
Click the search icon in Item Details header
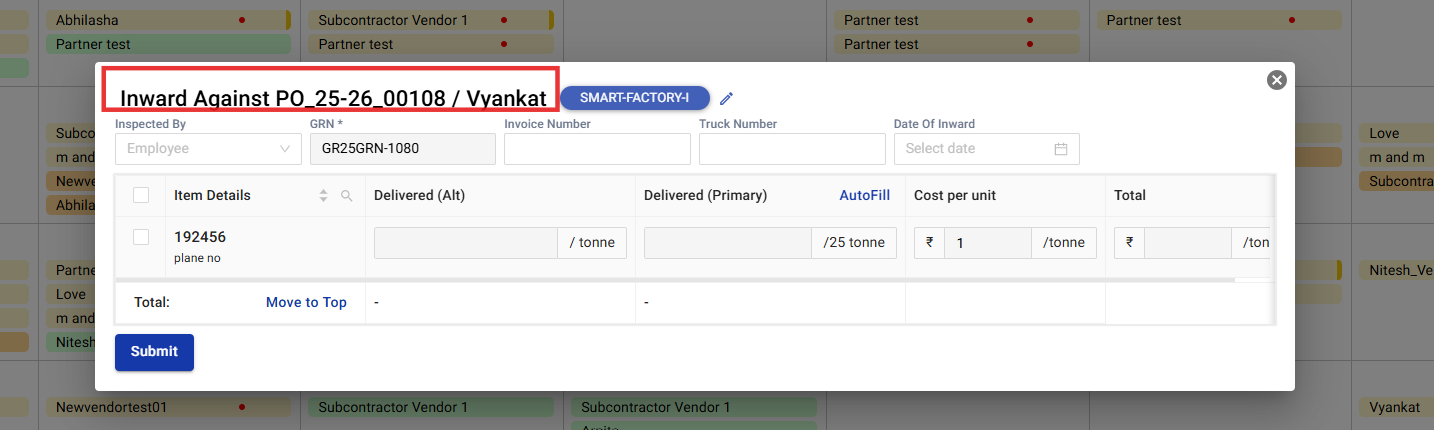tap(347, 196)
